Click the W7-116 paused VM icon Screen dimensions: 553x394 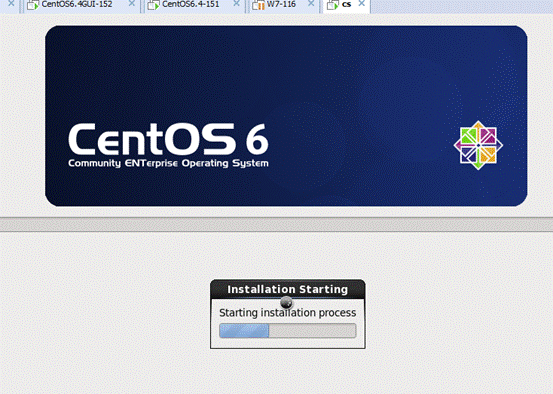coord(259,5)
